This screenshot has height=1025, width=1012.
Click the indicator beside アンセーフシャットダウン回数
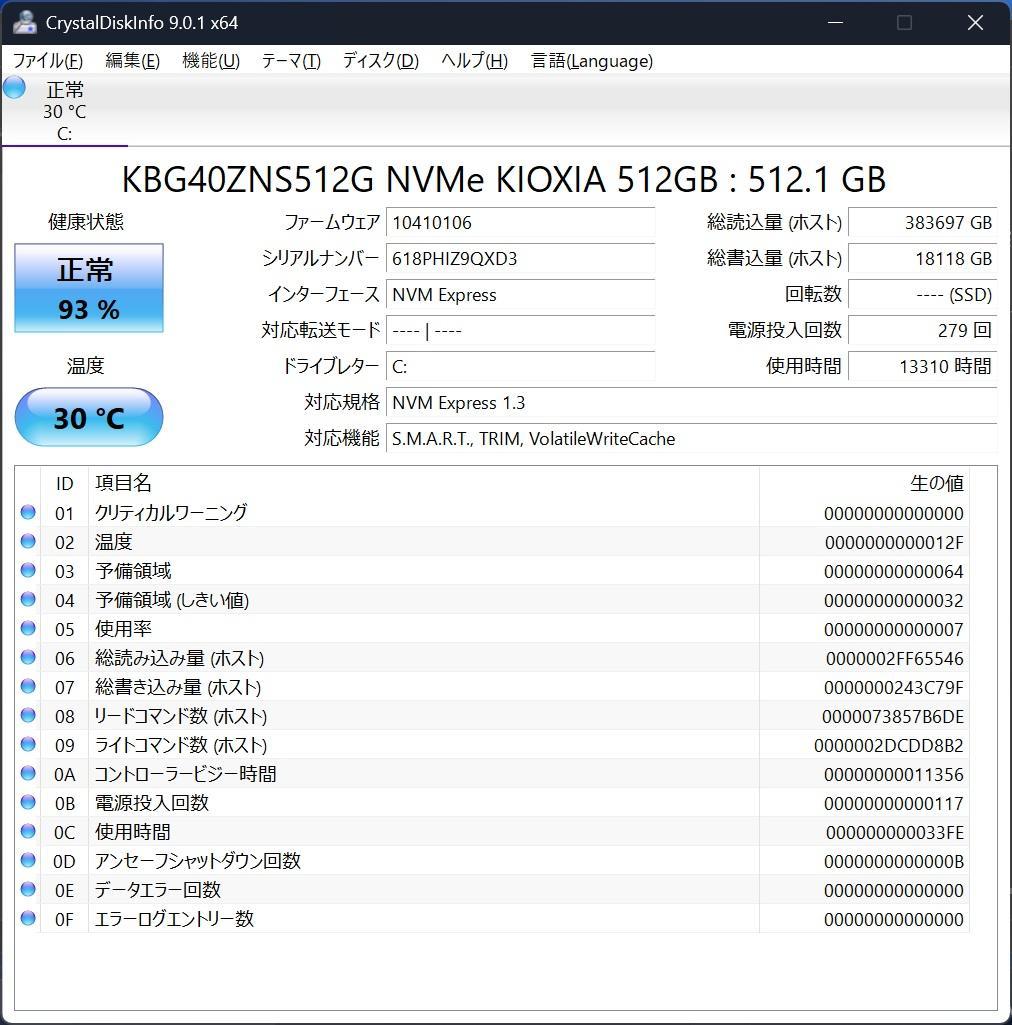click(28, 860)
